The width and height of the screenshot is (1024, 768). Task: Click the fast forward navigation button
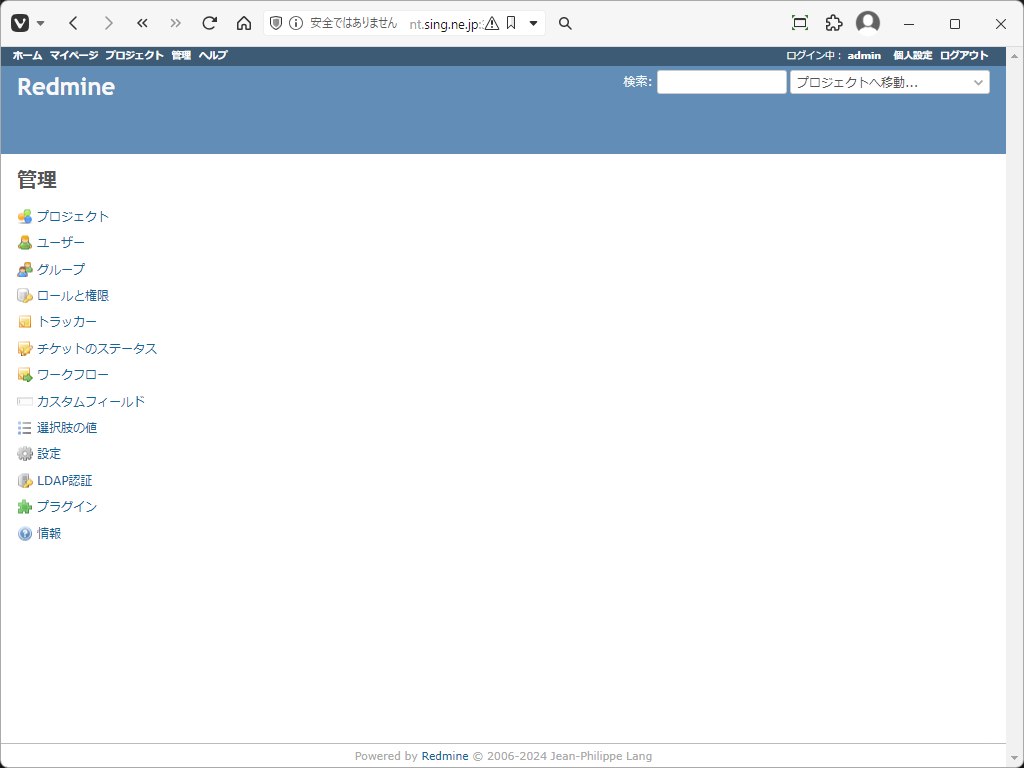tap(176, 24)
